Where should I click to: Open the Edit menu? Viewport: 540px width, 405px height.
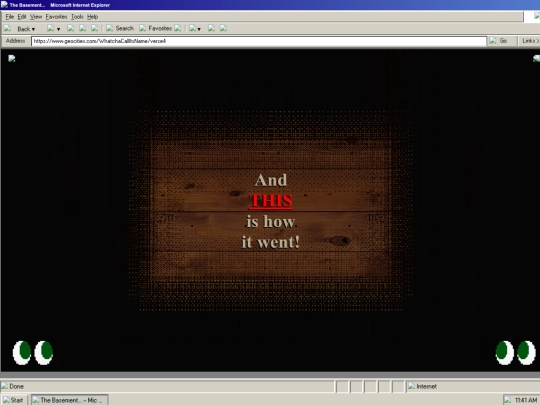coord(22,17)
